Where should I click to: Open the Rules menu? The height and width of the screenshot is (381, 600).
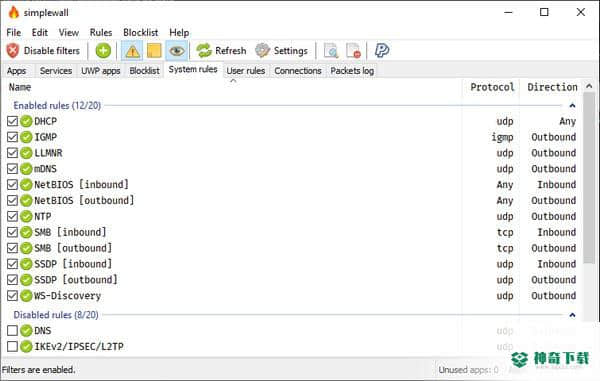click(x=101, y=33)
